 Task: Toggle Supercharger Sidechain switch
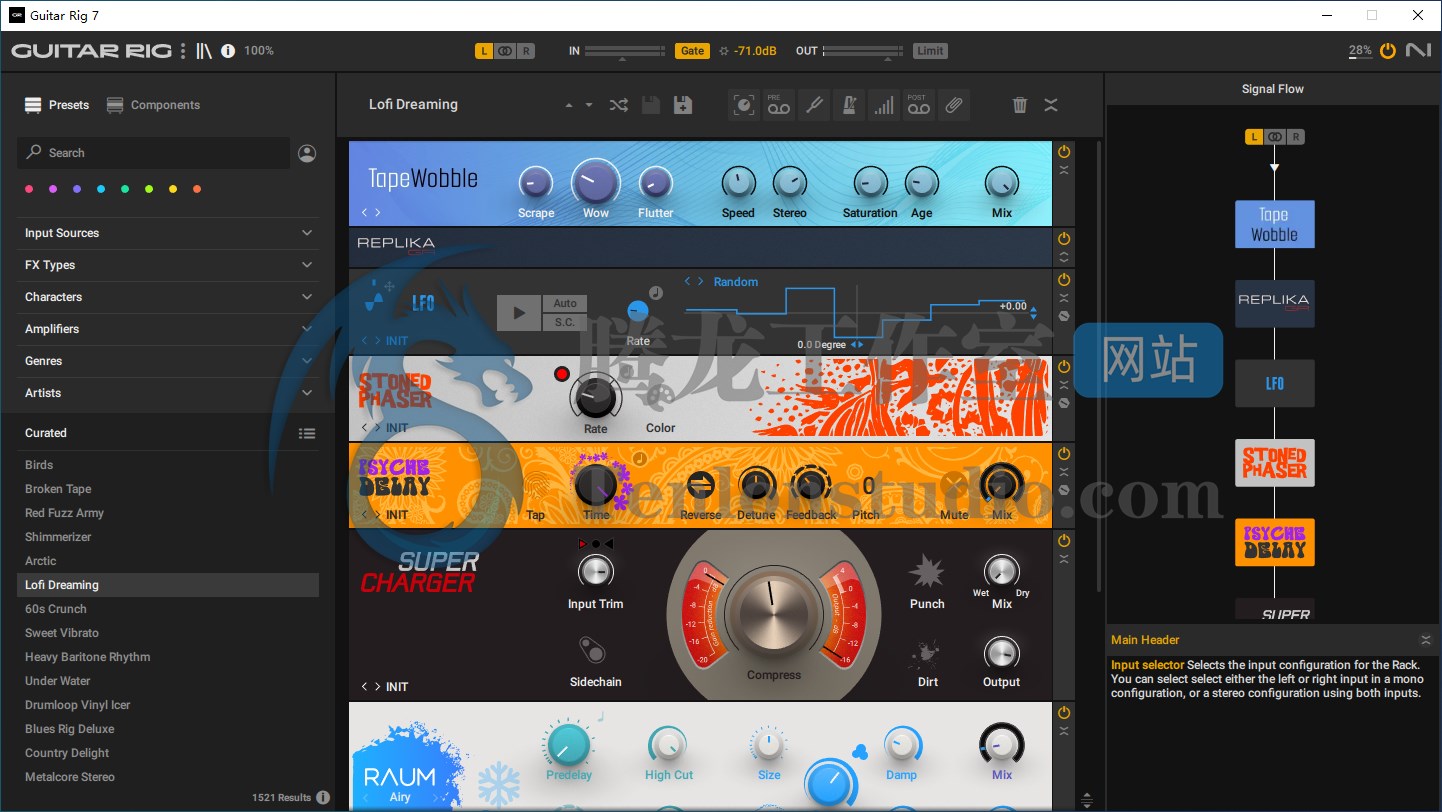[592, 652]
